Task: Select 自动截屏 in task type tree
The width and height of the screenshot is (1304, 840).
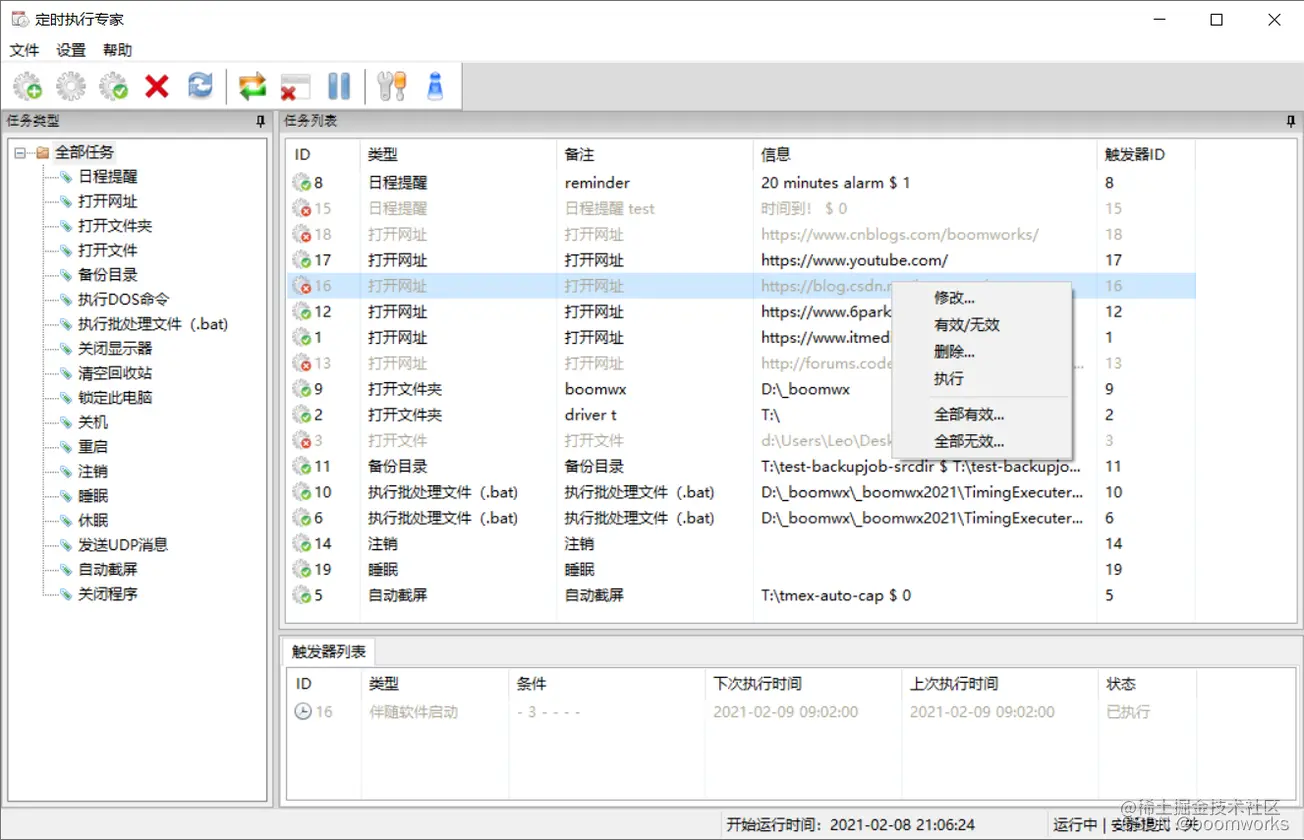Action: pos(108,569)
